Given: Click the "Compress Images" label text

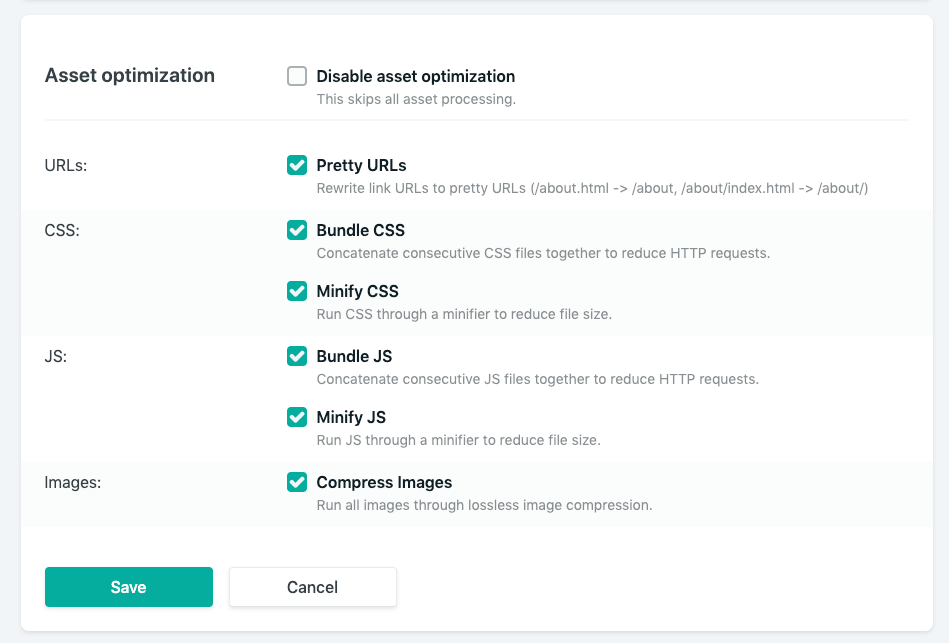Looking at the screenshot, I should (384, 482).
